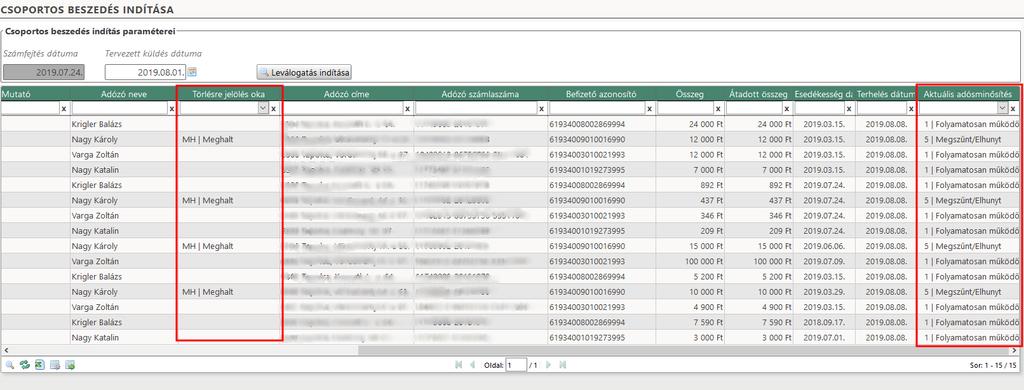Screen dimensions: 1024x390
Task: Select the 24 000 Ft Összeg cell
Action: click(690, 123)
